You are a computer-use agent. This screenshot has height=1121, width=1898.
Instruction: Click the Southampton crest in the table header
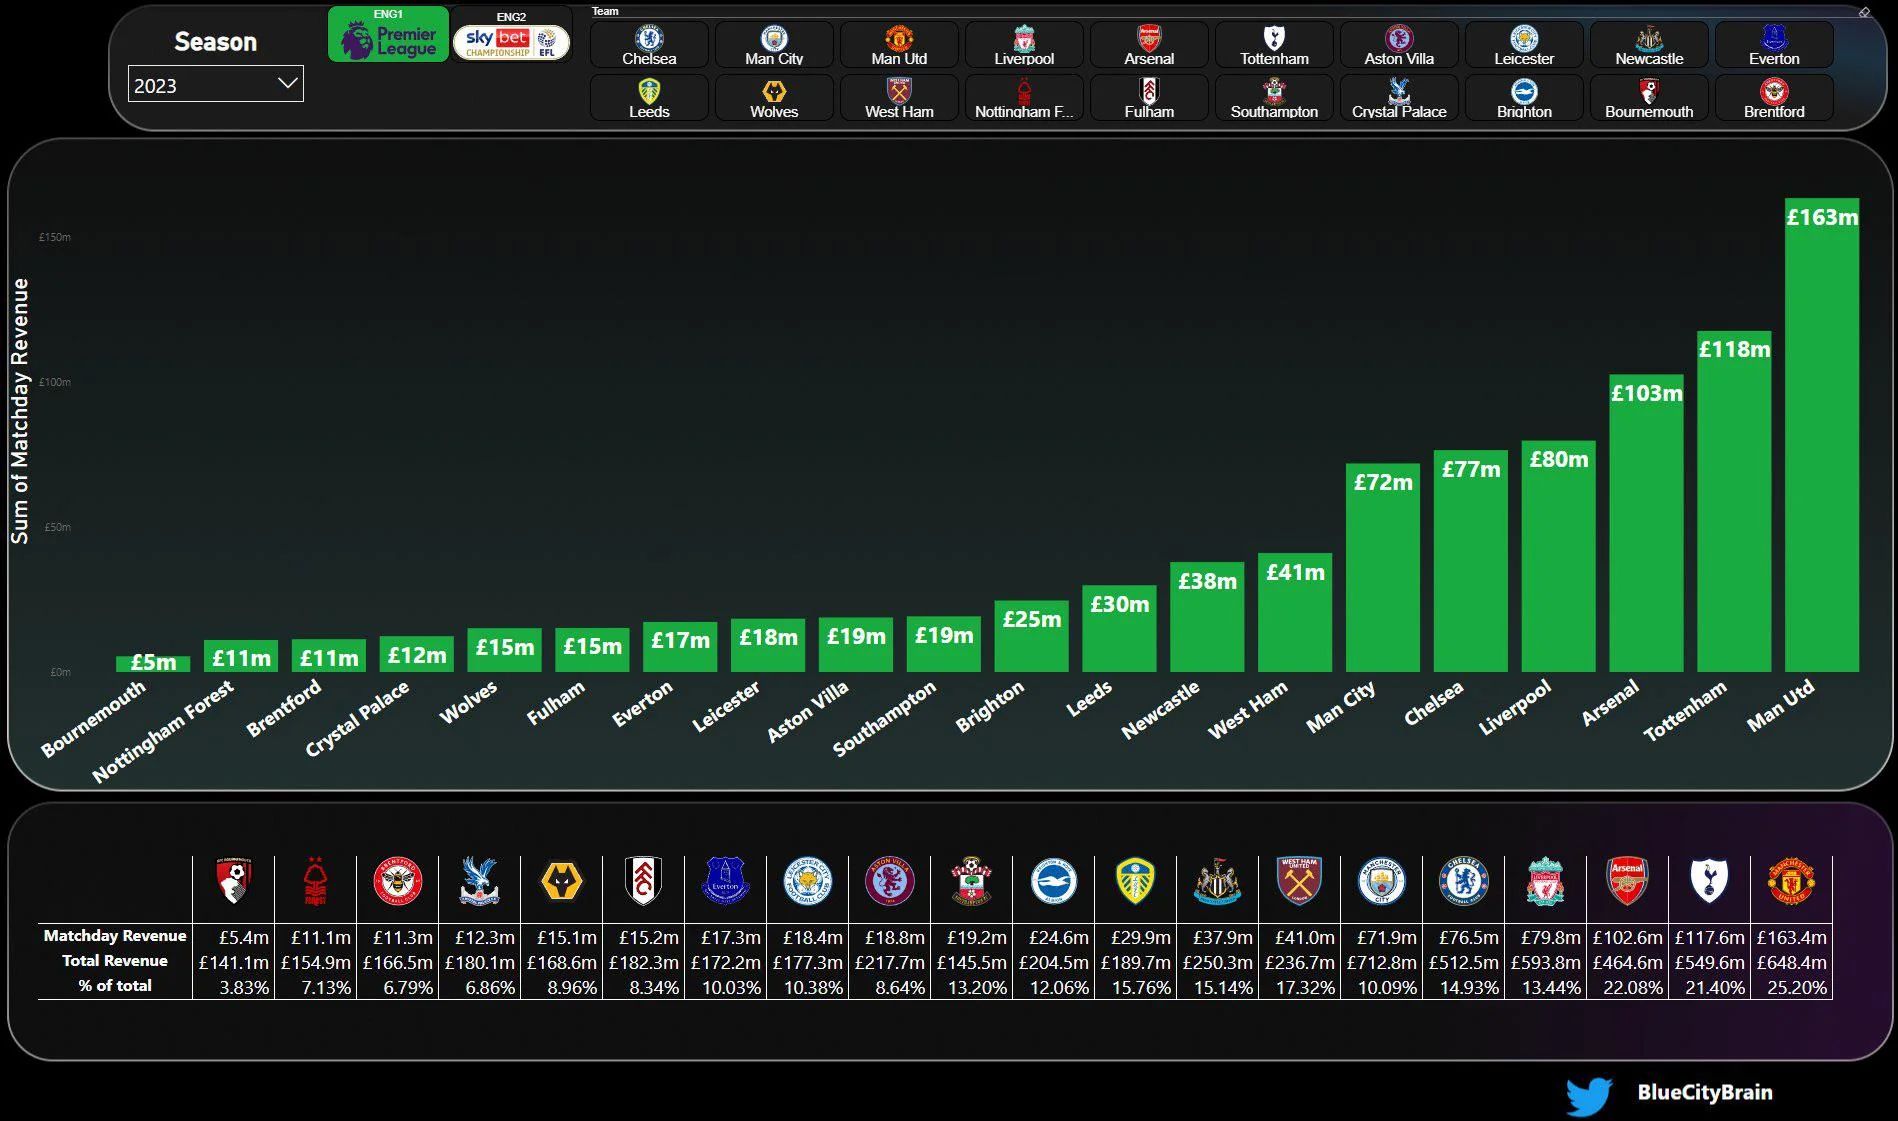pos(971,881)
